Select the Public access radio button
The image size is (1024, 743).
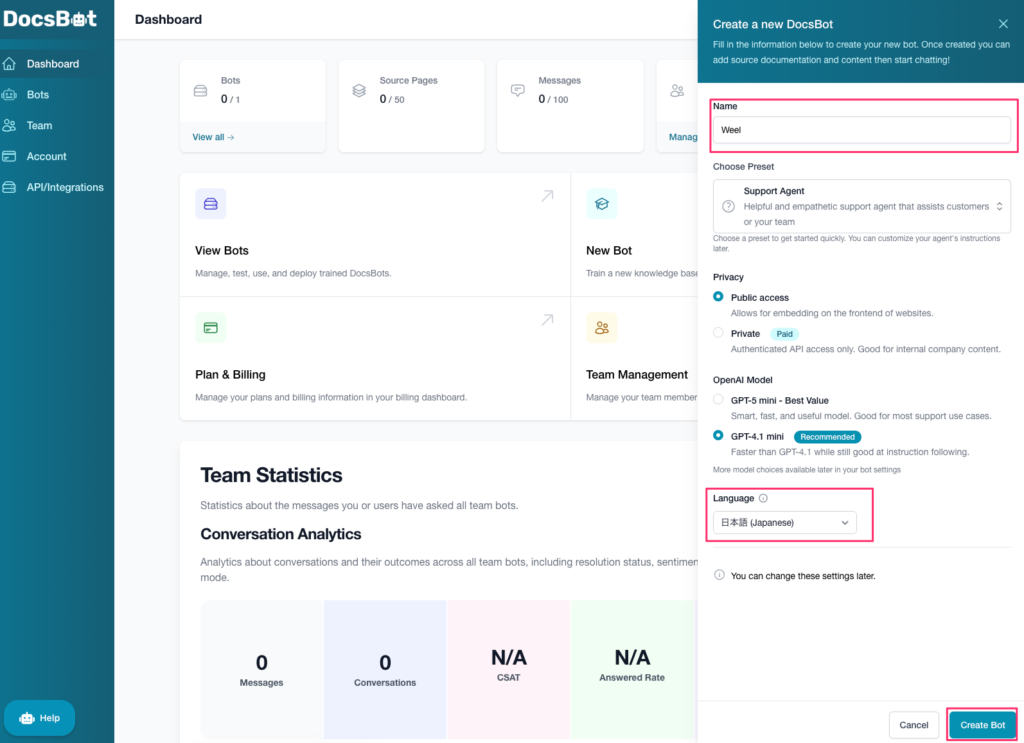[718, 297]
